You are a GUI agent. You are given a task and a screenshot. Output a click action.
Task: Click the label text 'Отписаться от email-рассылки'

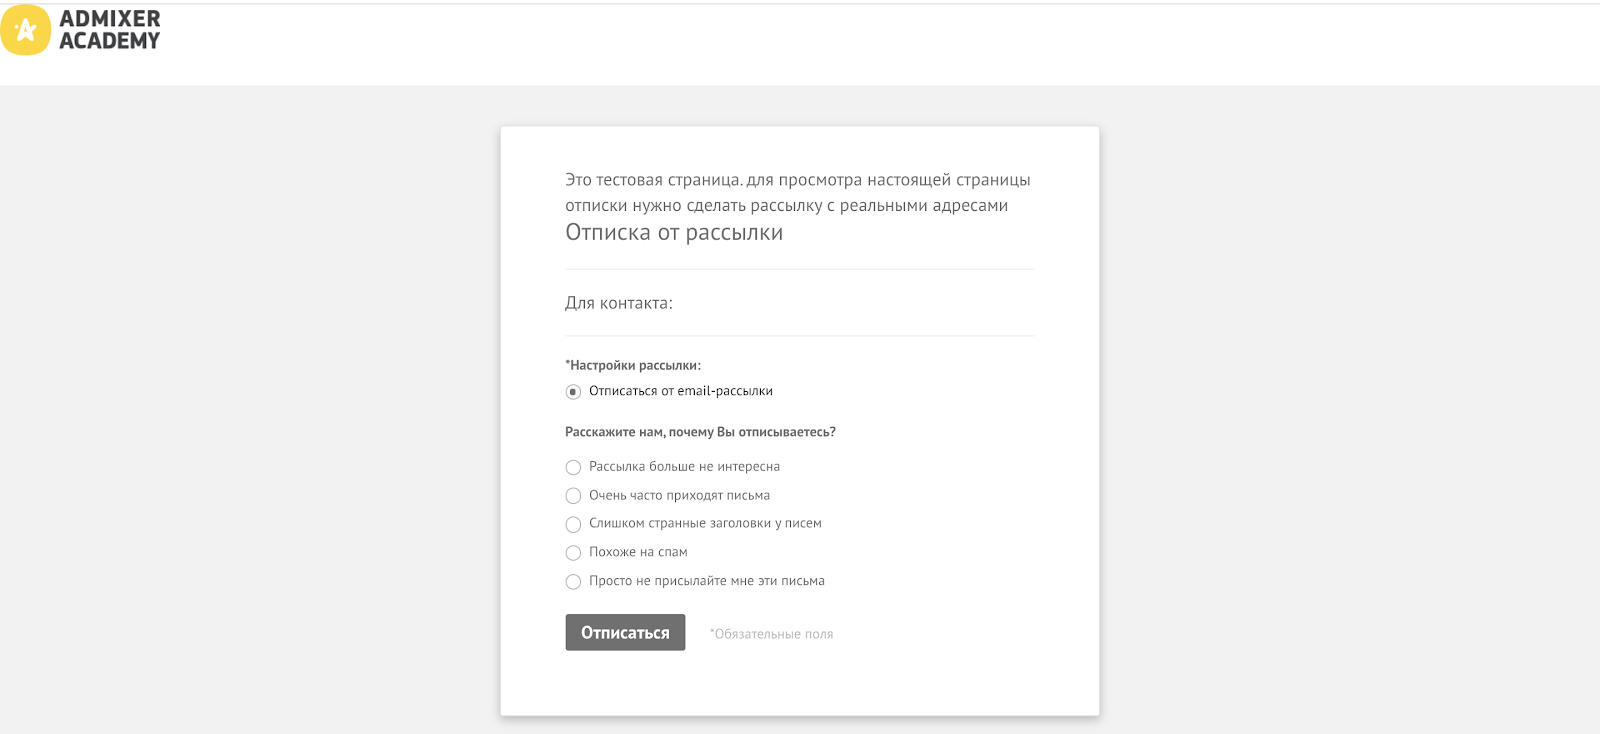point(681,391)
